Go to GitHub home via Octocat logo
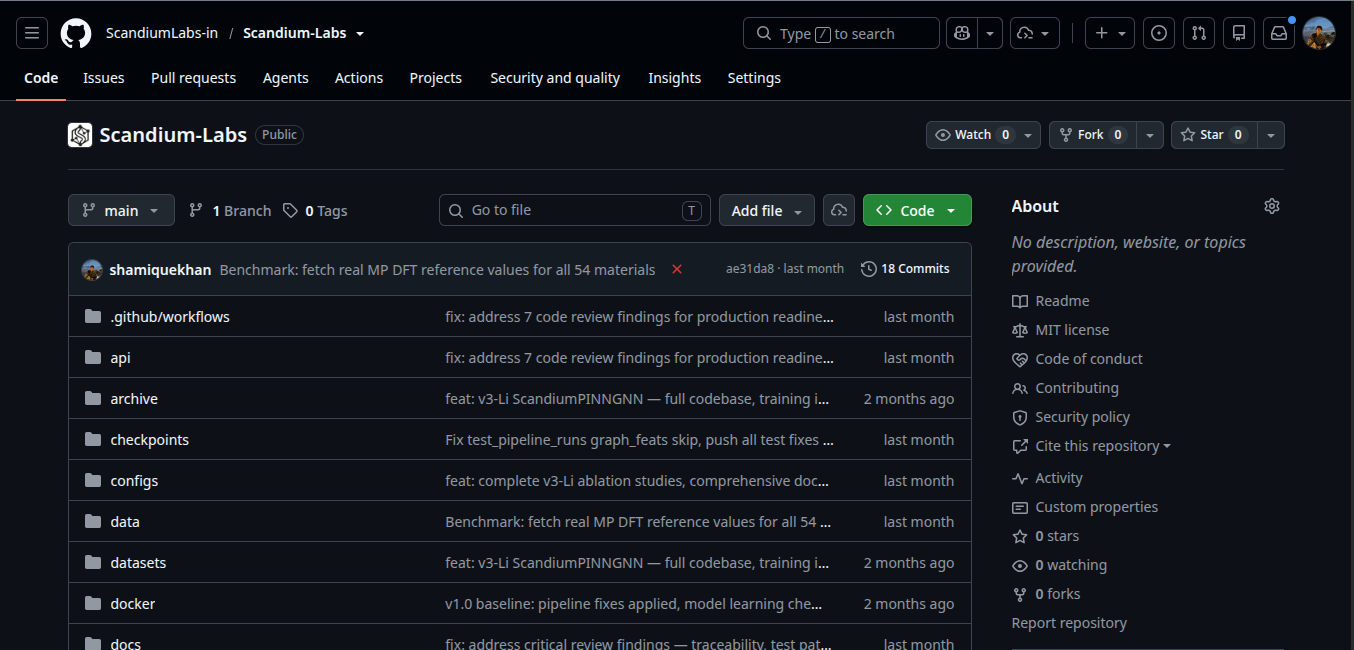The width and height of the screenshot is (1354, 650). 76,33
